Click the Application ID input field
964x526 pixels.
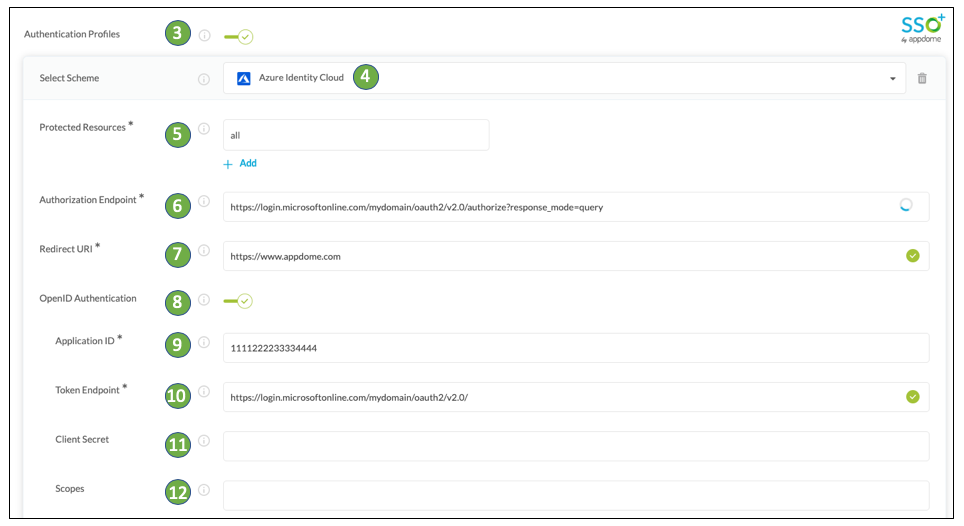576,348
